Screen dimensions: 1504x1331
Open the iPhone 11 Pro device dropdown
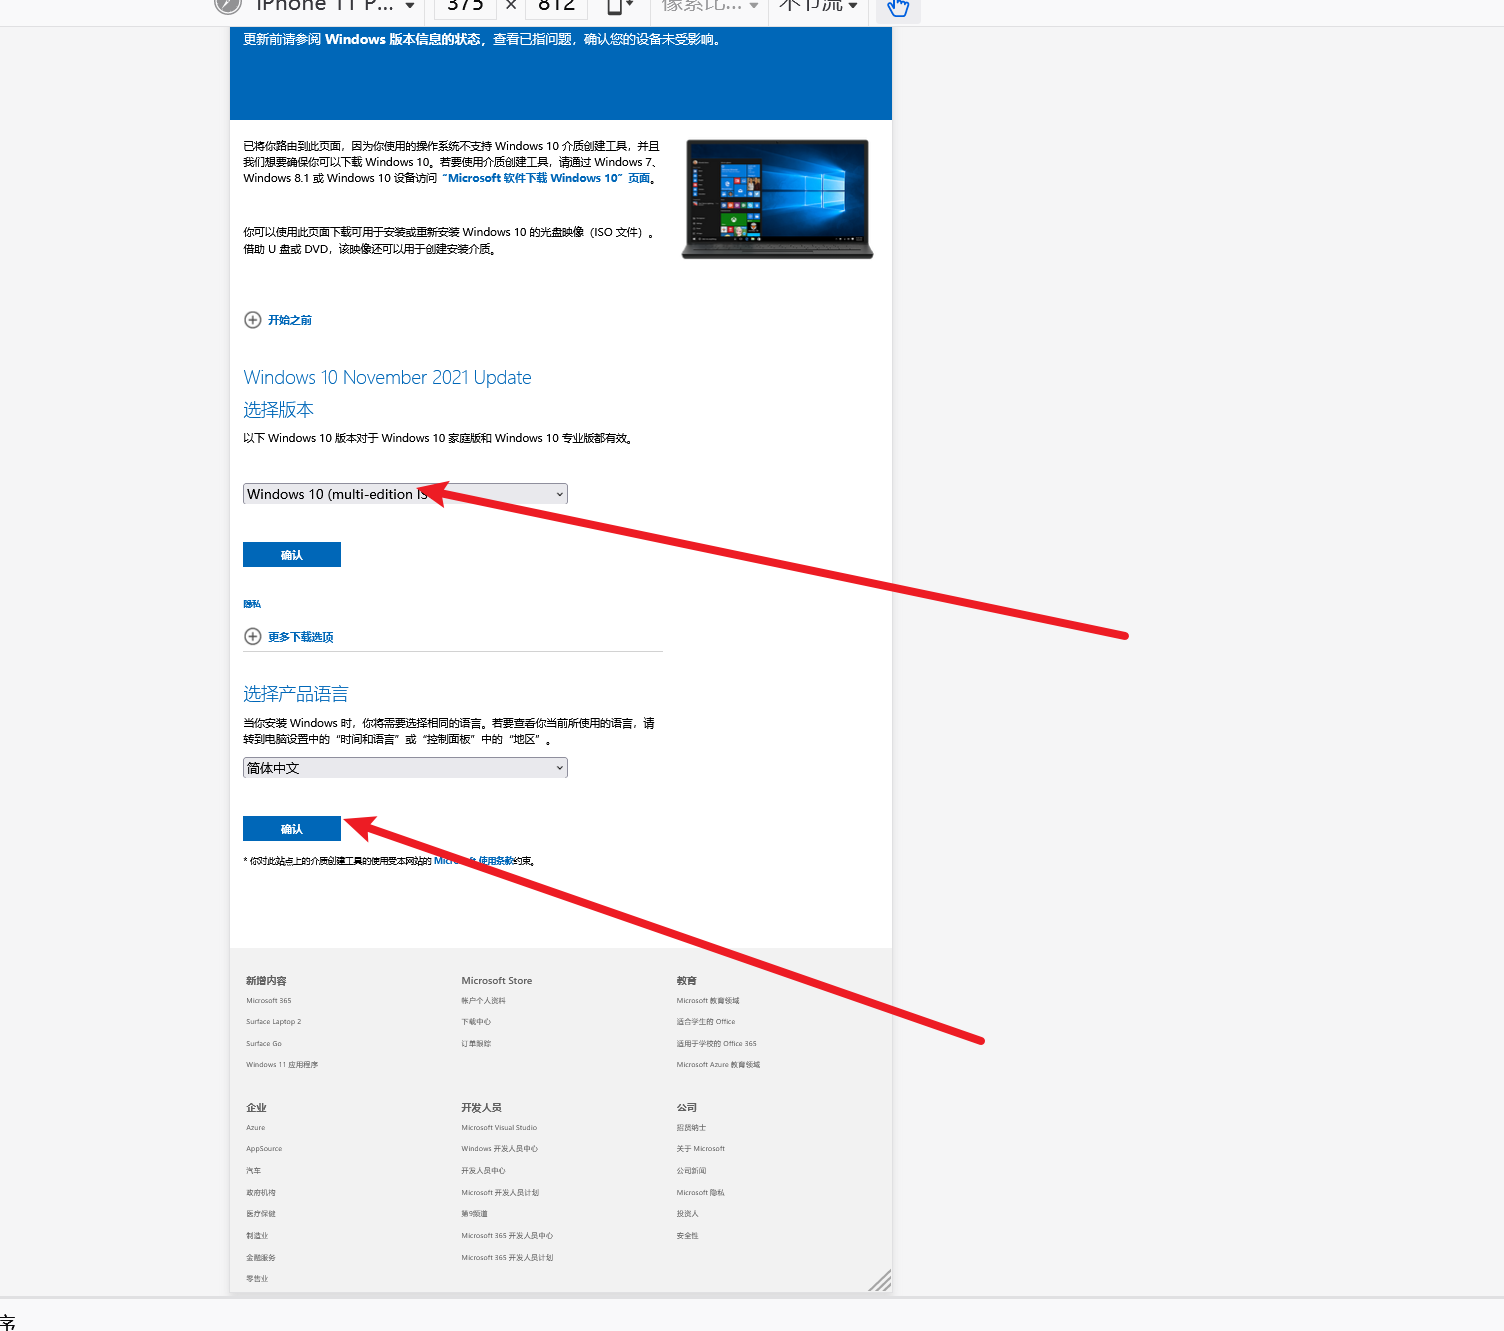pos(334,6)
